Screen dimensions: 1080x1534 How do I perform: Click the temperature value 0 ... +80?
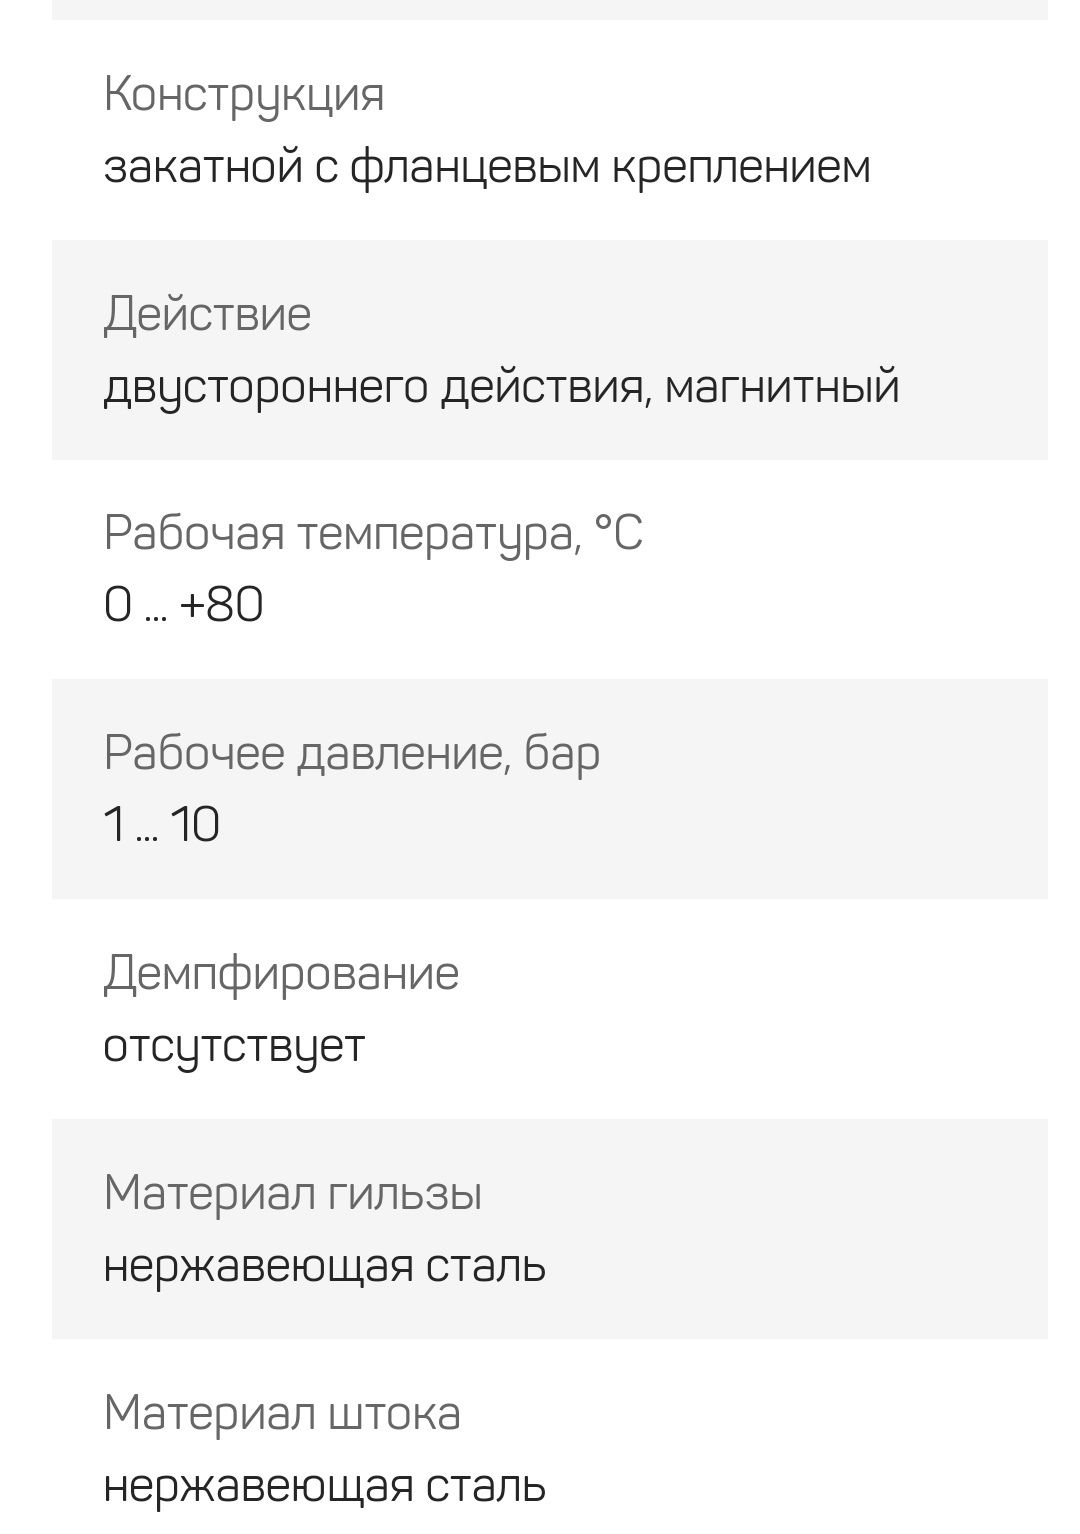(183, 605)
